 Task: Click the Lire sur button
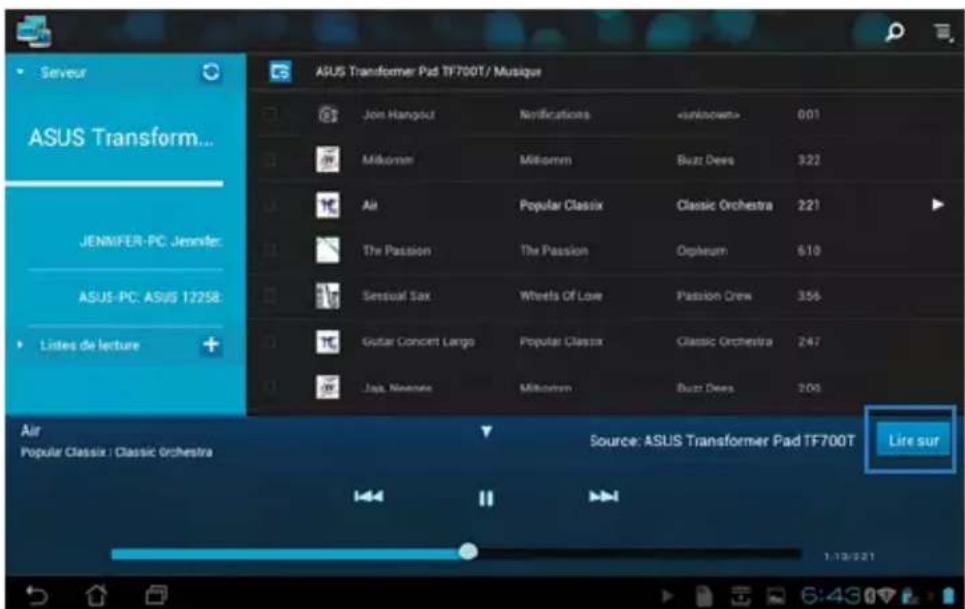tap(913, 440)
